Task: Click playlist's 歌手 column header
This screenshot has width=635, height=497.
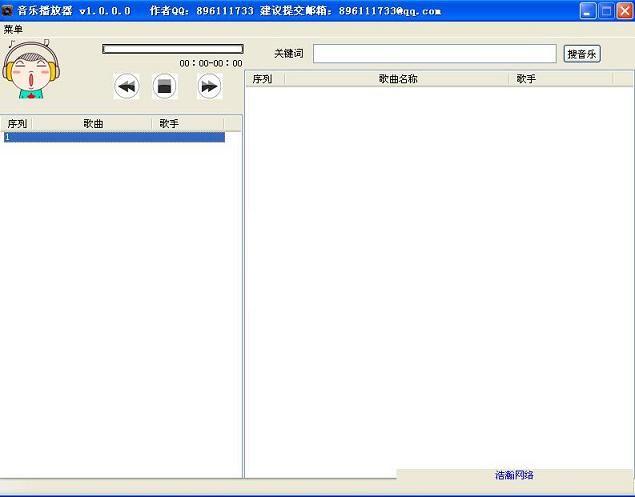Action: pos(169,124)
